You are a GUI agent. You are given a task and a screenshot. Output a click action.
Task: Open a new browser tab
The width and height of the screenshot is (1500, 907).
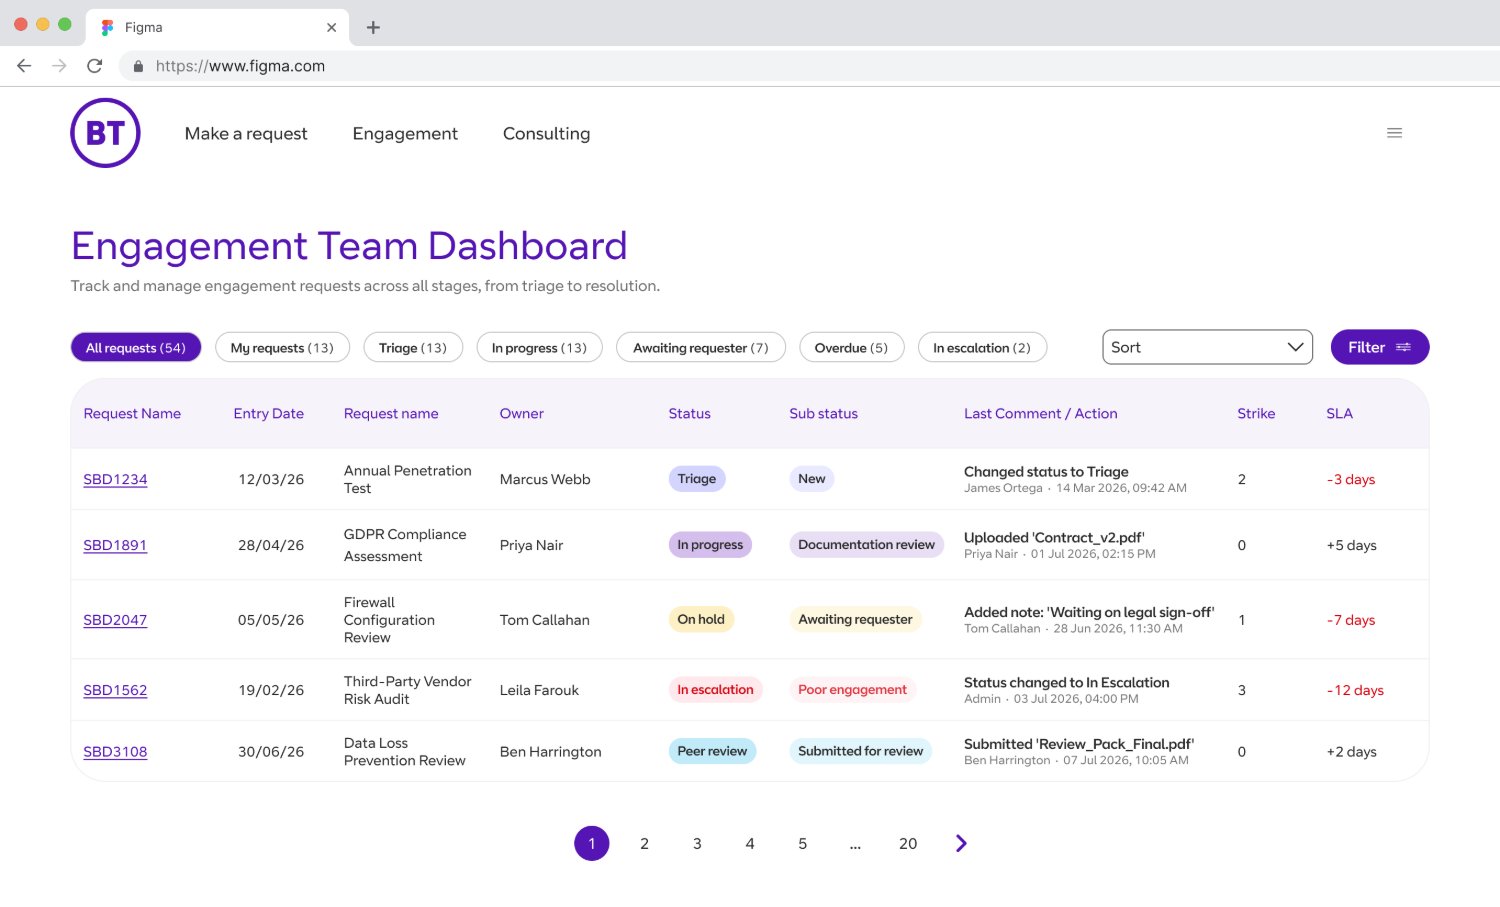click(x=373, y=27)
